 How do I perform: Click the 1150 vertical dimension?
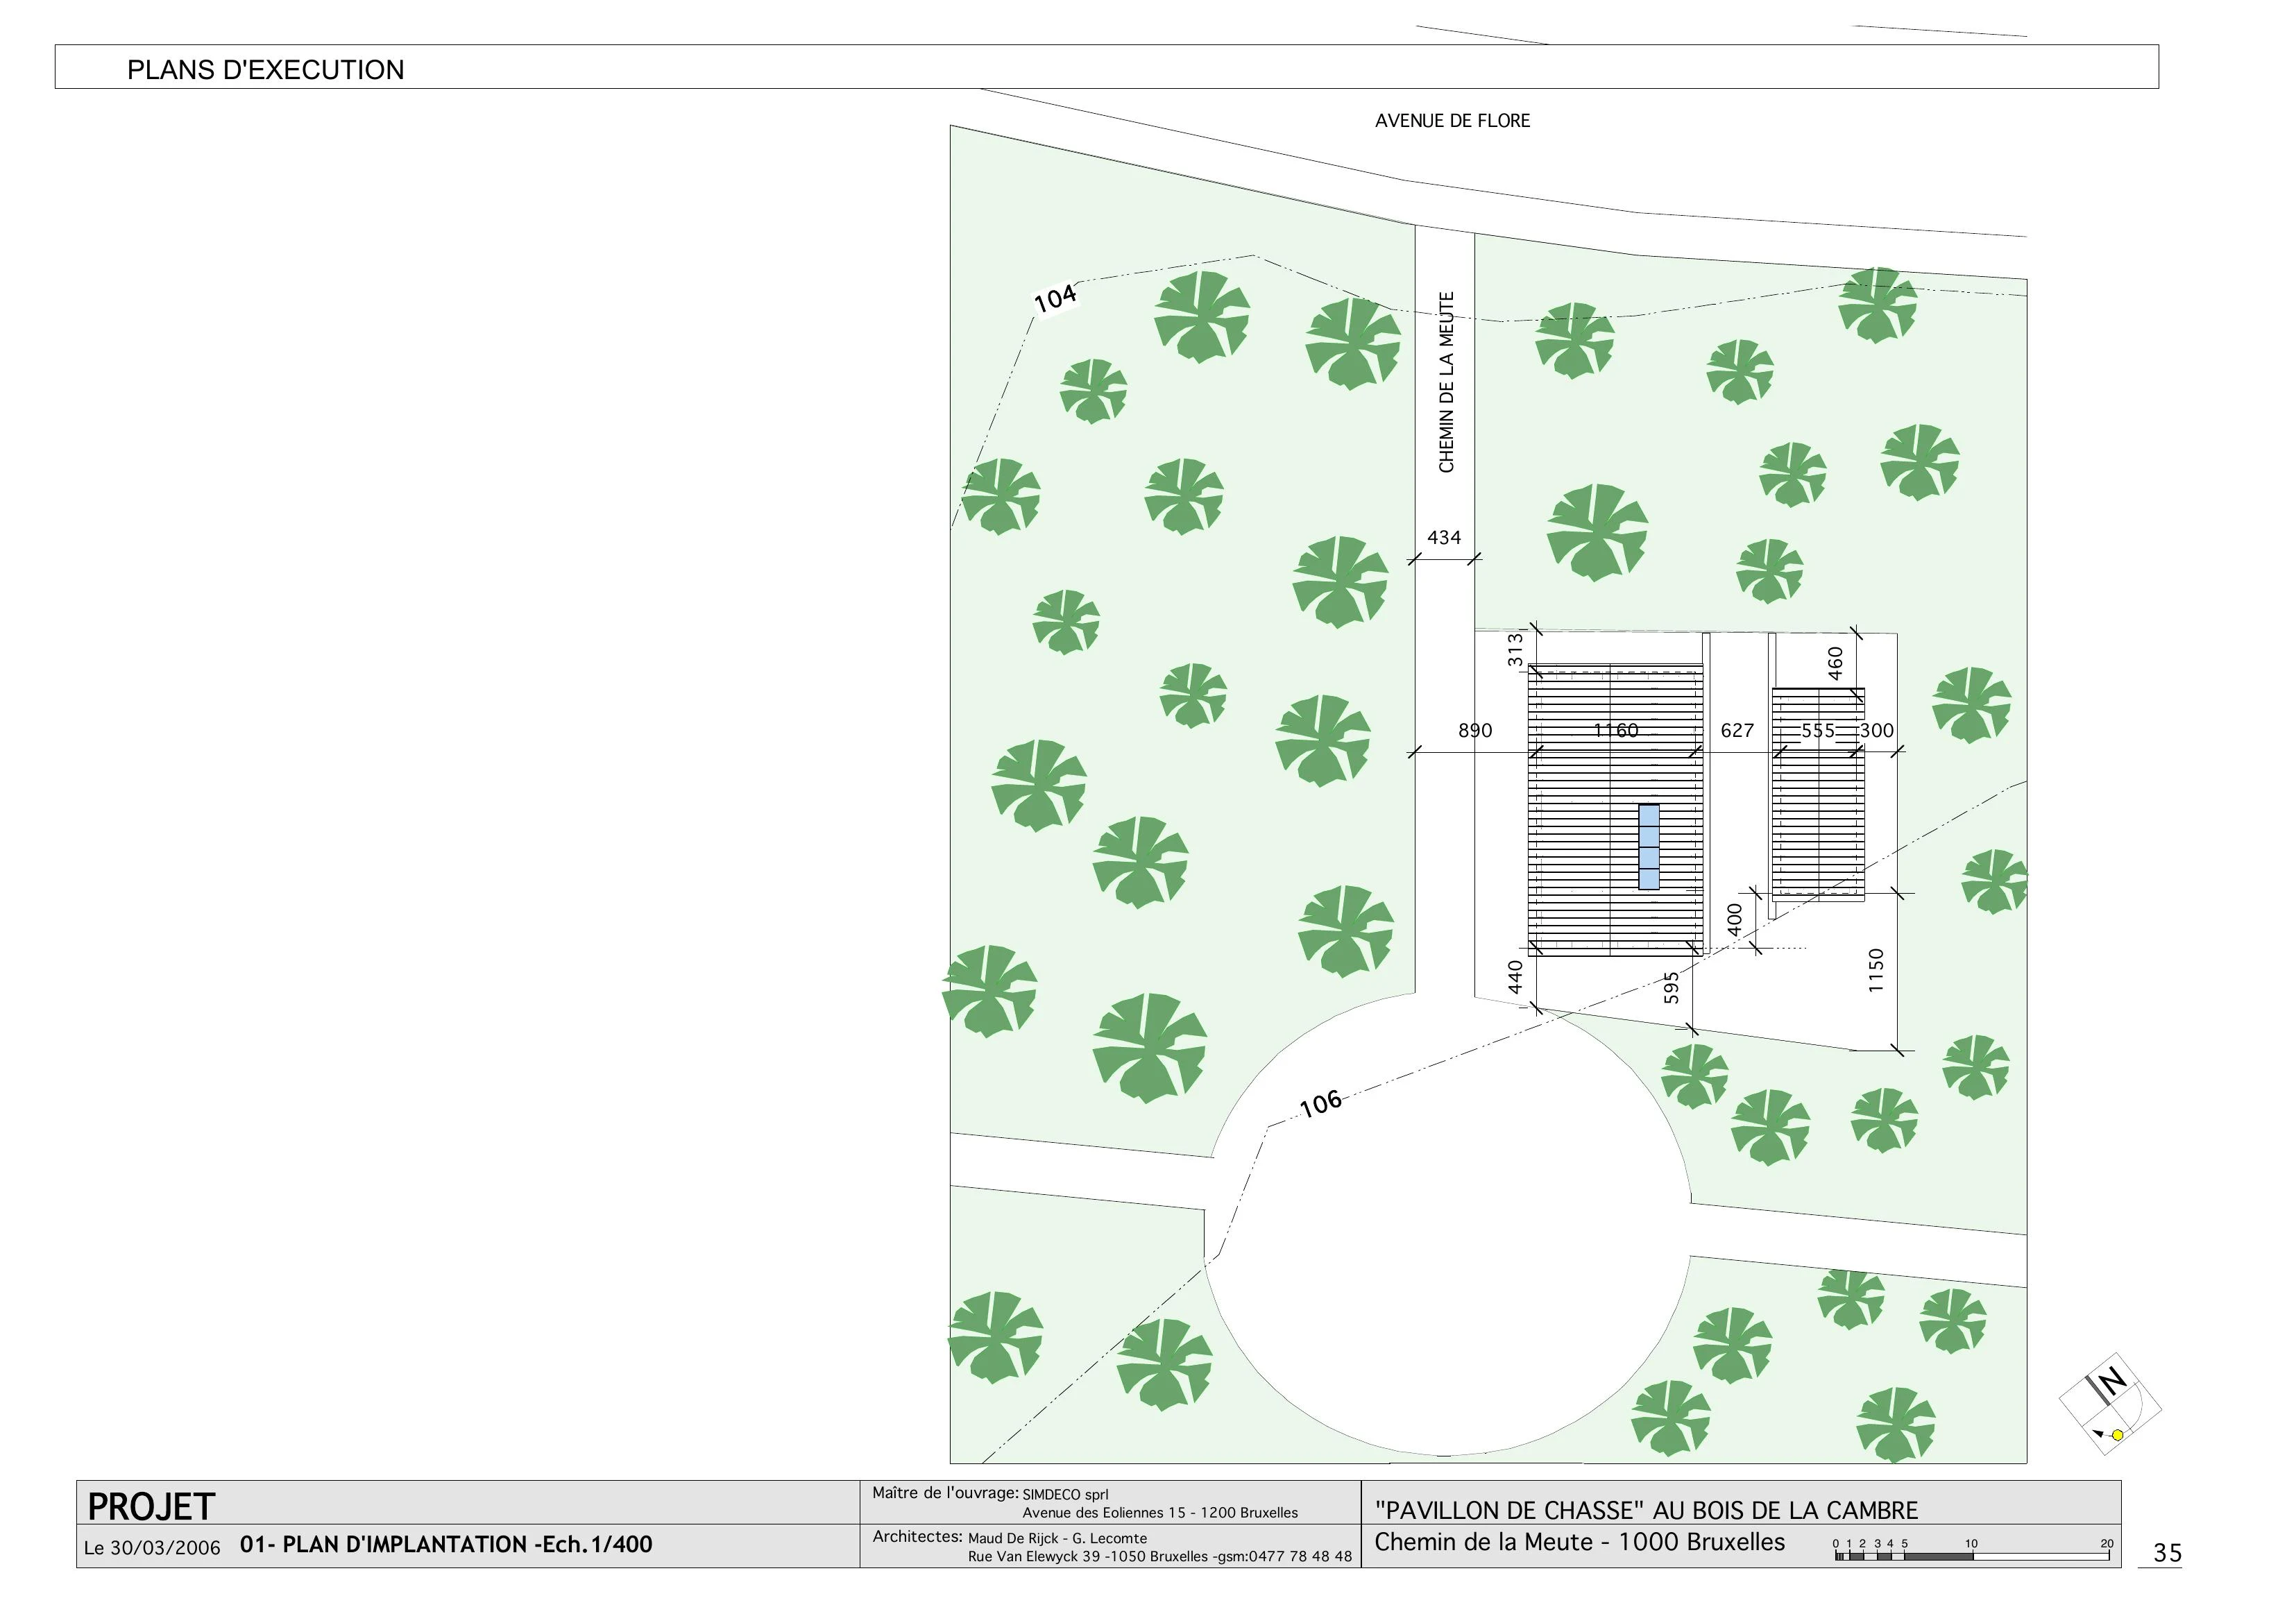[x=1876, y=970]
